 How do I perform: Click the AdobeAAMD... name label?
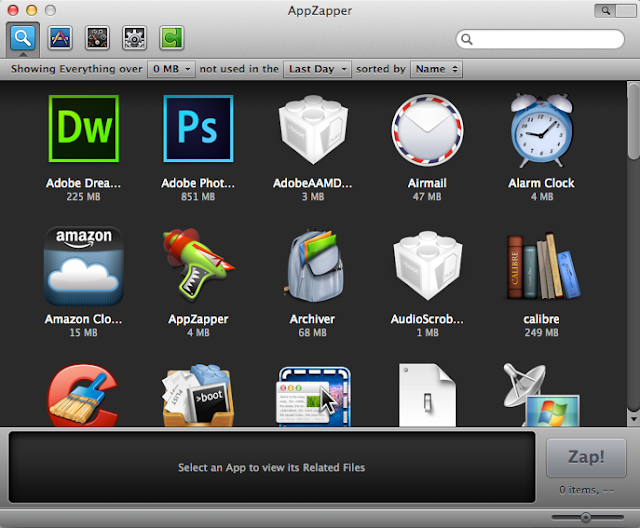(x=313, y=183)
